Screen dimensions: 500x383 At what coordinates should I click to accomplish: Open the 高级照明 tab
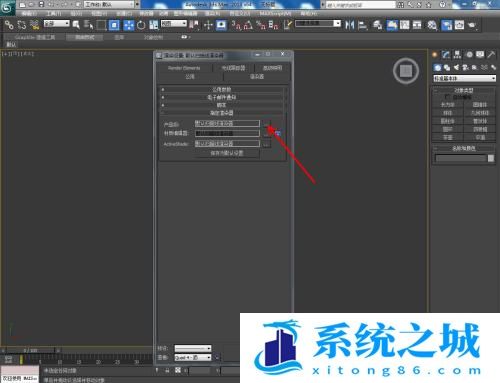click(x=272, y=68)
